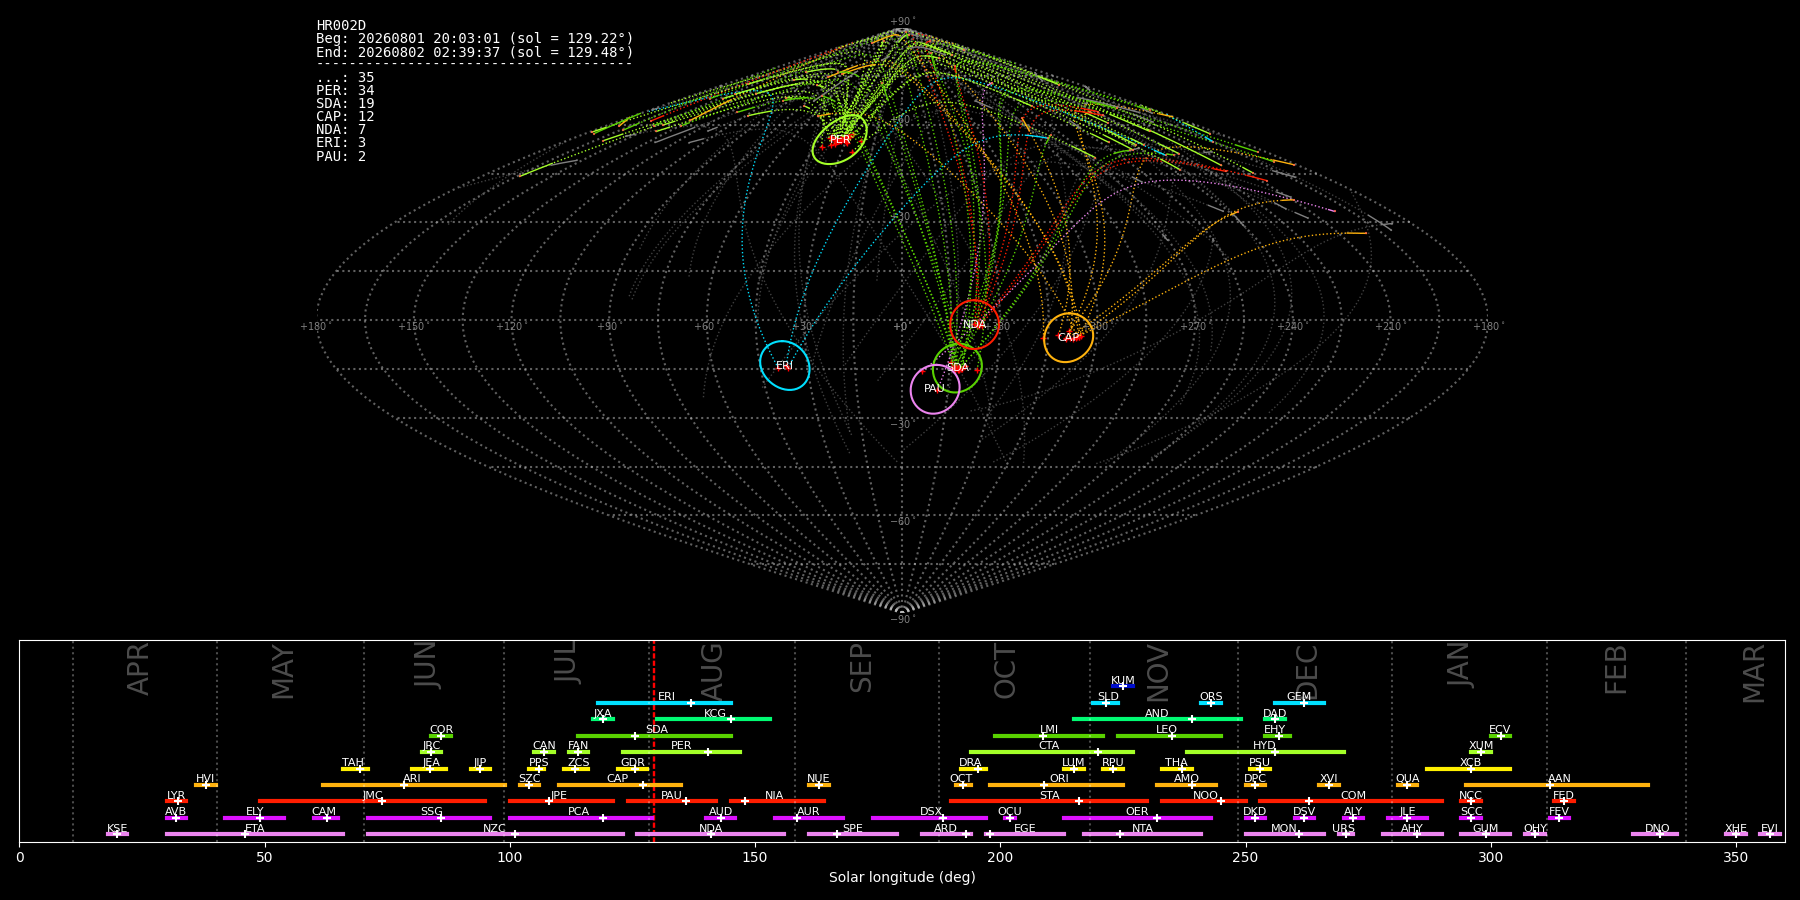Select the NZC pink shower bar

495,834
